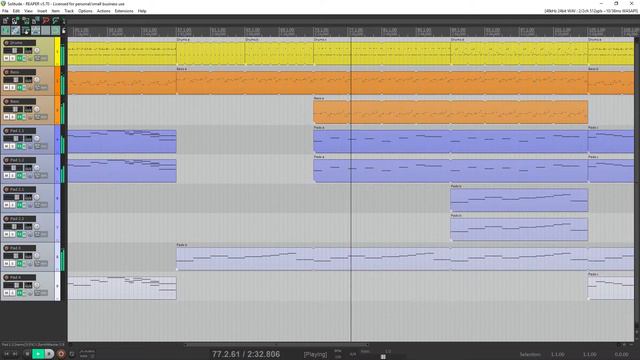640x360 pixels.
Task: Open FX chain on Pad 1.1 track
Action: click(19, 147)
